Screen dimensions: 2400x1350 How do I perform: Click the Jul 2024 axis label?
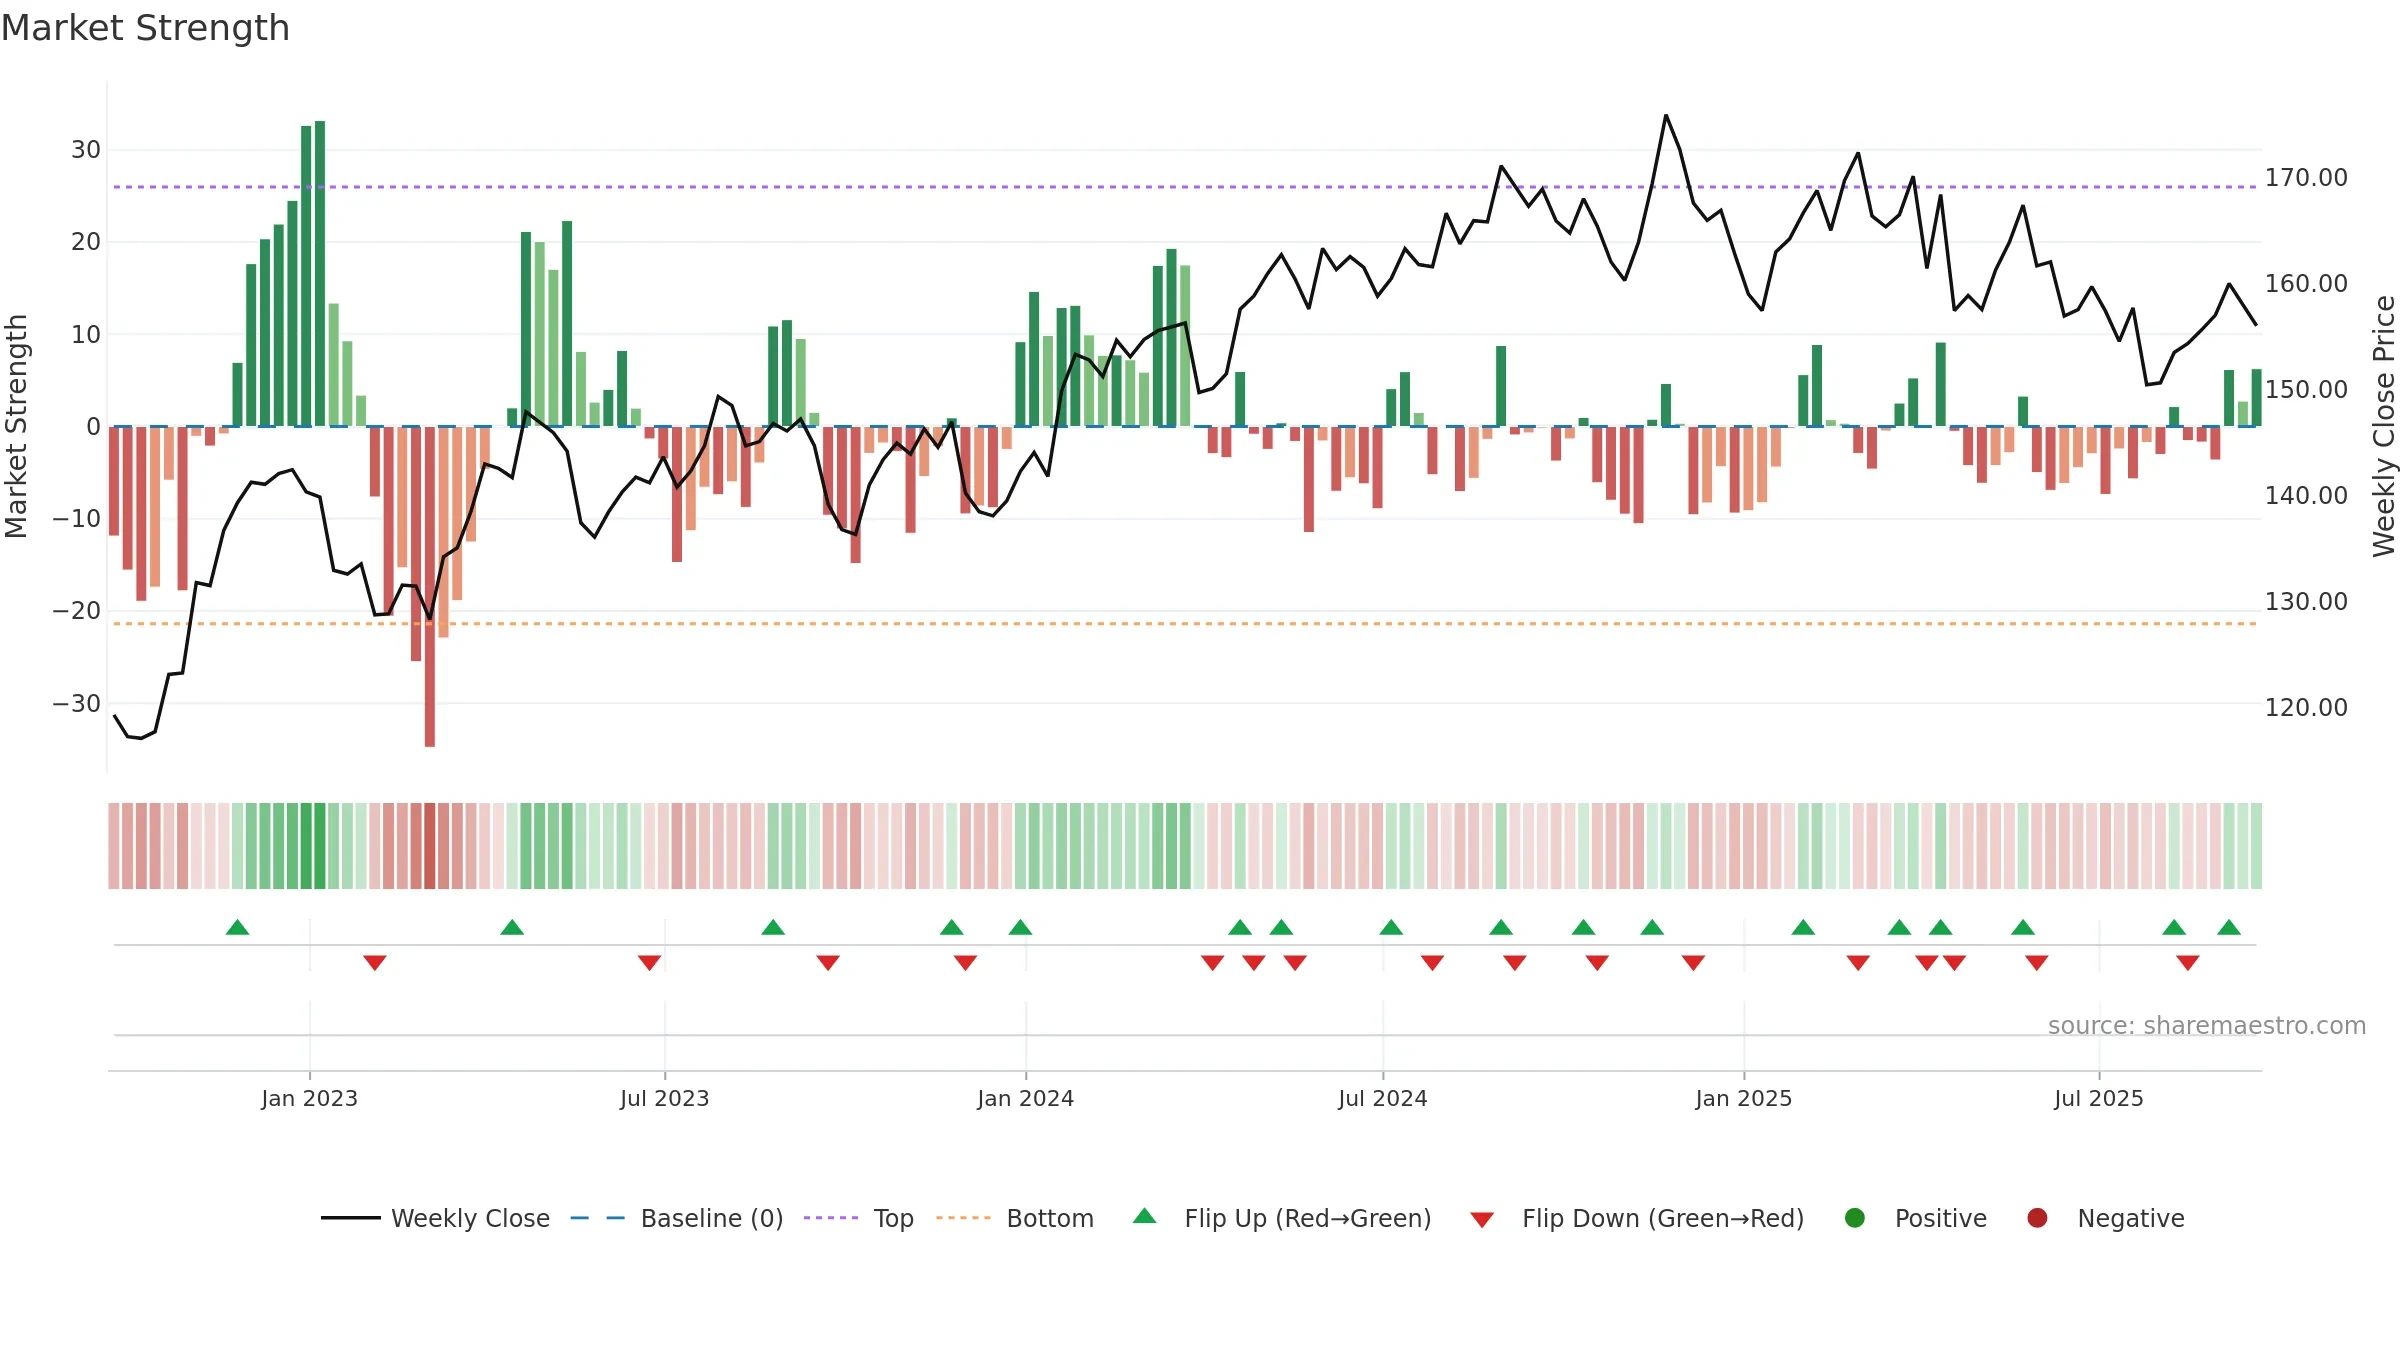pos(1383,1099)
